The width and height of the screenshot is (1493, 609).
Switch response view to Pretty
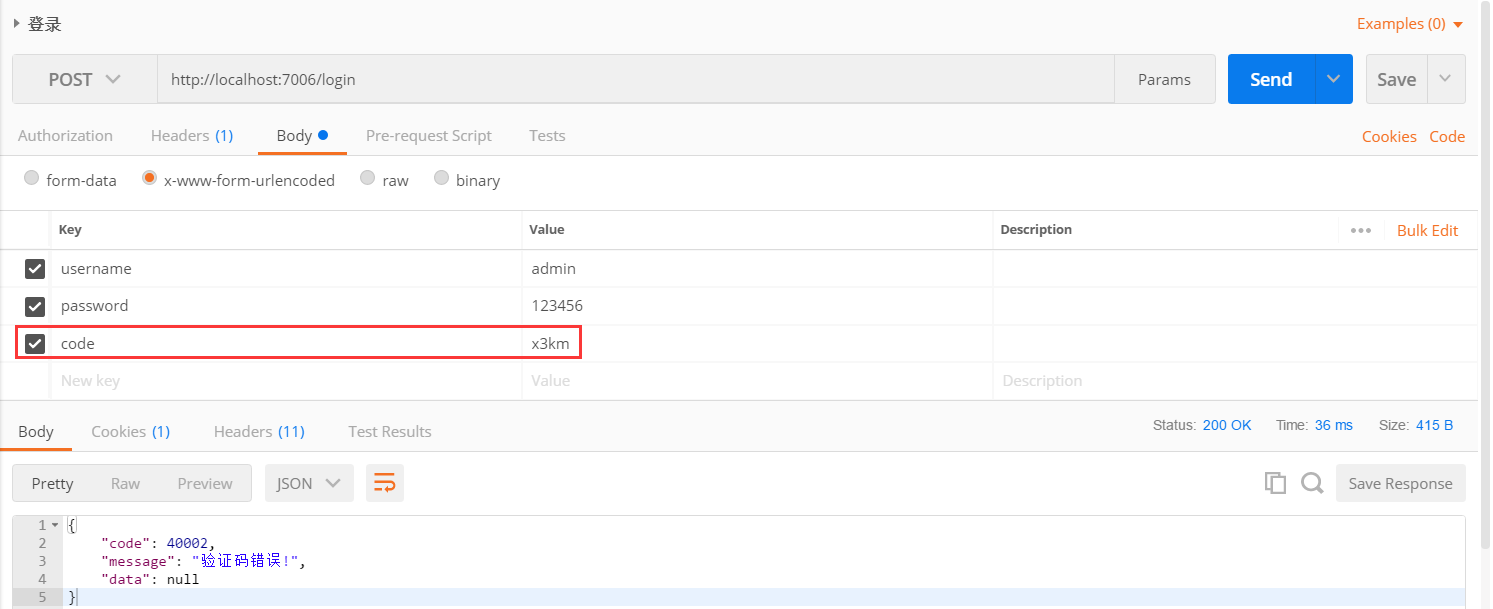(x=52, y=483)
